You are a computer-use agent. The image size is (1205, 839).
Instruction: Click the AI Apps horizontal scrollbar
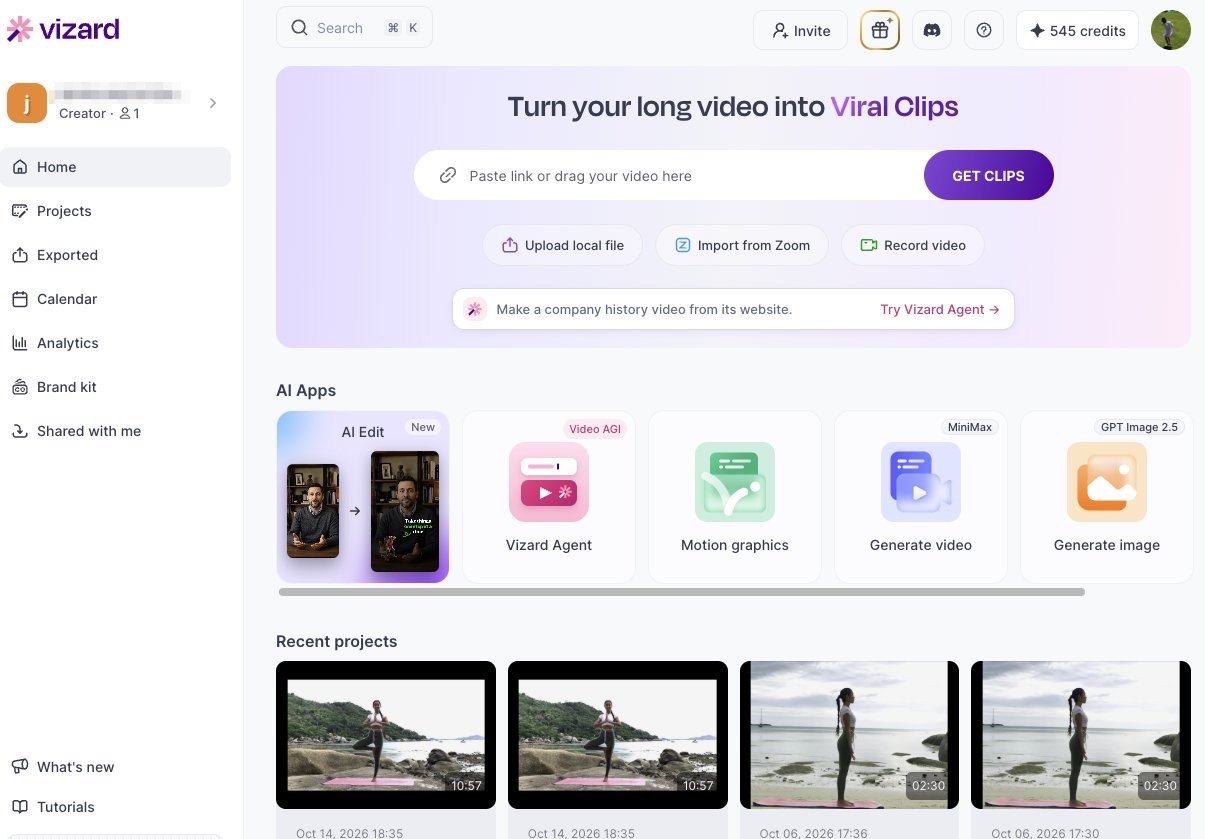point(682,592)
